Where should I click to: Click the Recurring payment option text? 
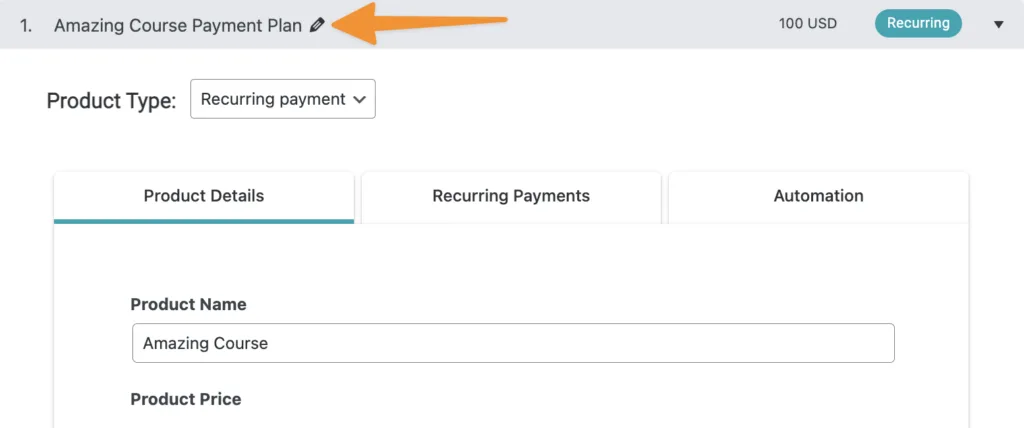point(272,99)
